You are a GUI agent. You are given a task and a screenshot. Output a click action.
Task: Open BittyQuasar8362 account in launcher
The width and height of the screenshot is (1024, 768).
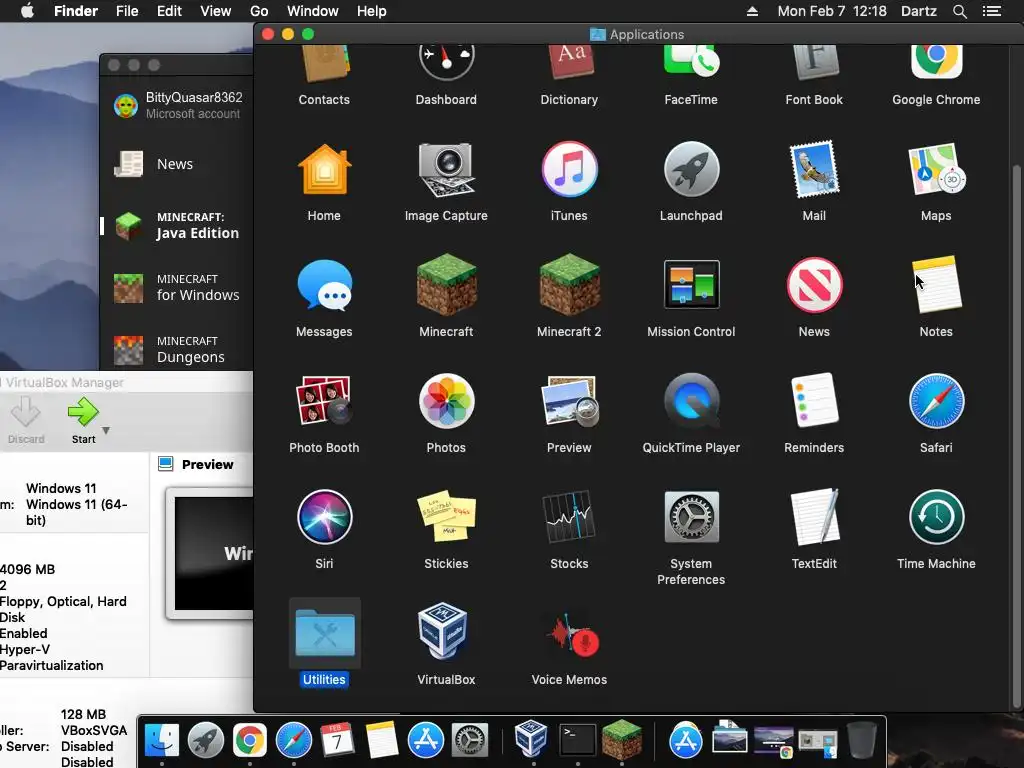click(x=176, y=105)
